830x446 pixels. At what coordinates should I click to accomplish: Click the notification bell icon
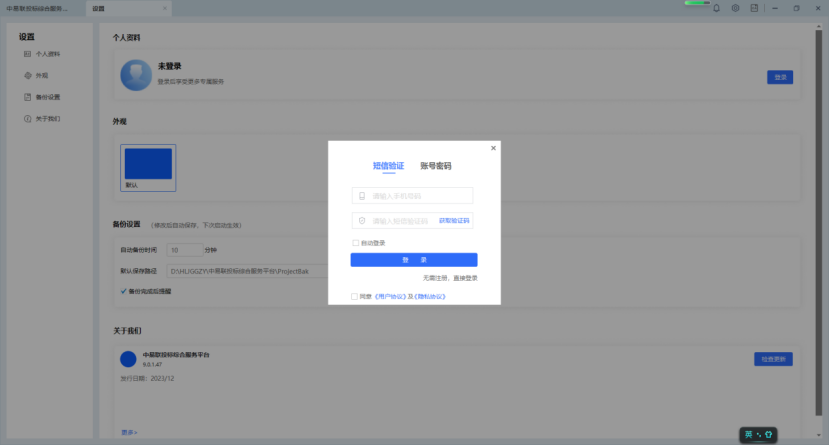pyautogui.click(x=716, y=8)
